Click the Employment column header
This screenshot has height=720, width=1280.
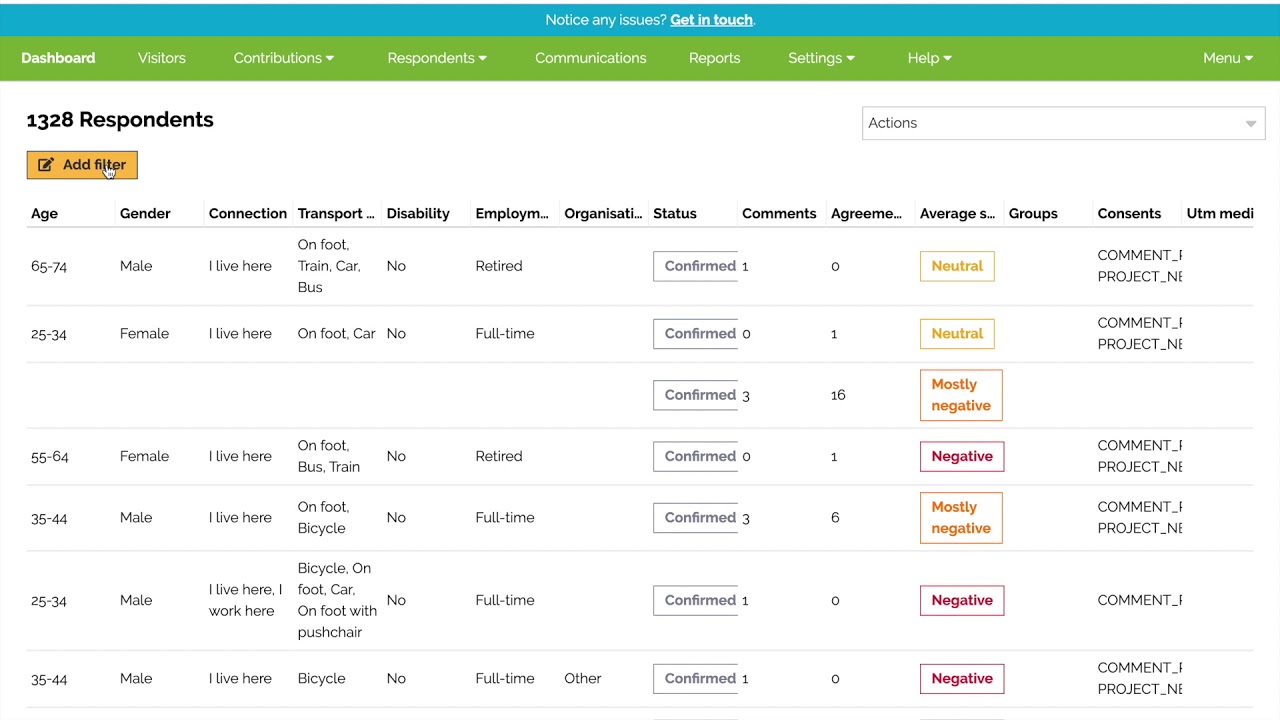tap(512, 213)
